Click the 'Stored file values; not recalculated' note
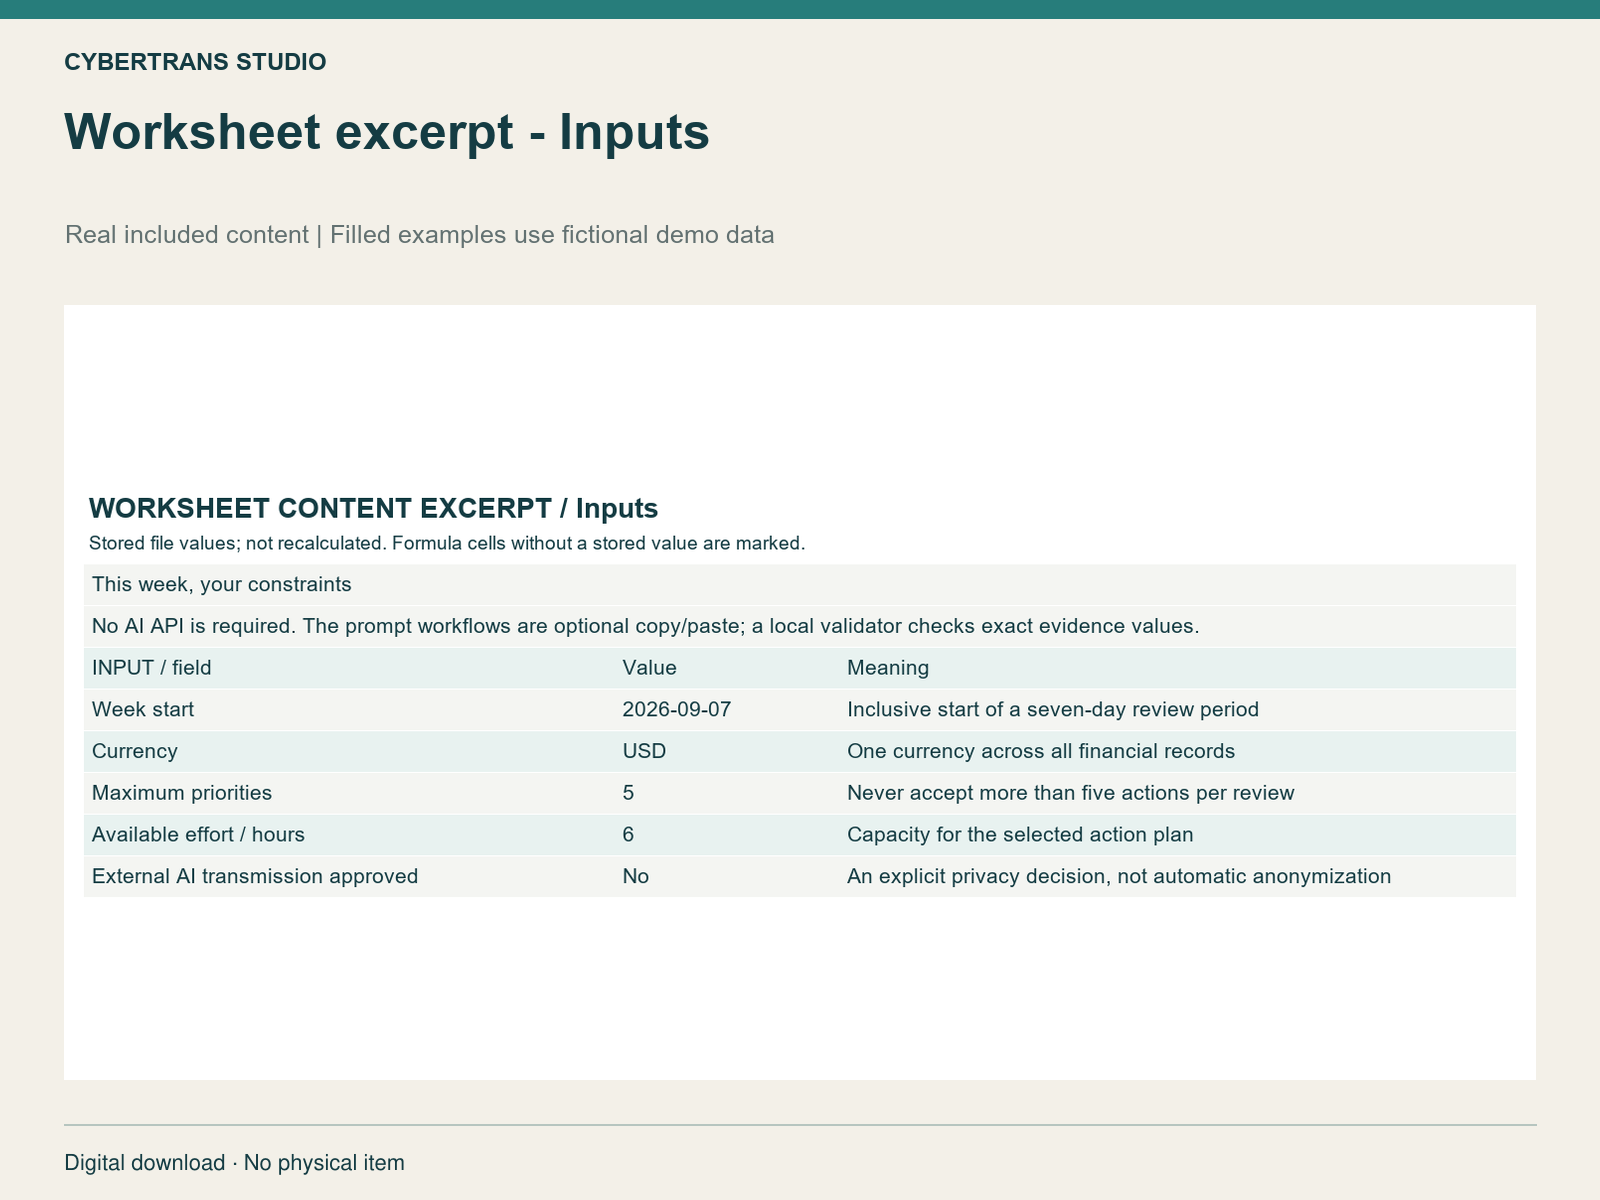The width and height of the screenshot is (1600, 1200). (x=447, y=544)
